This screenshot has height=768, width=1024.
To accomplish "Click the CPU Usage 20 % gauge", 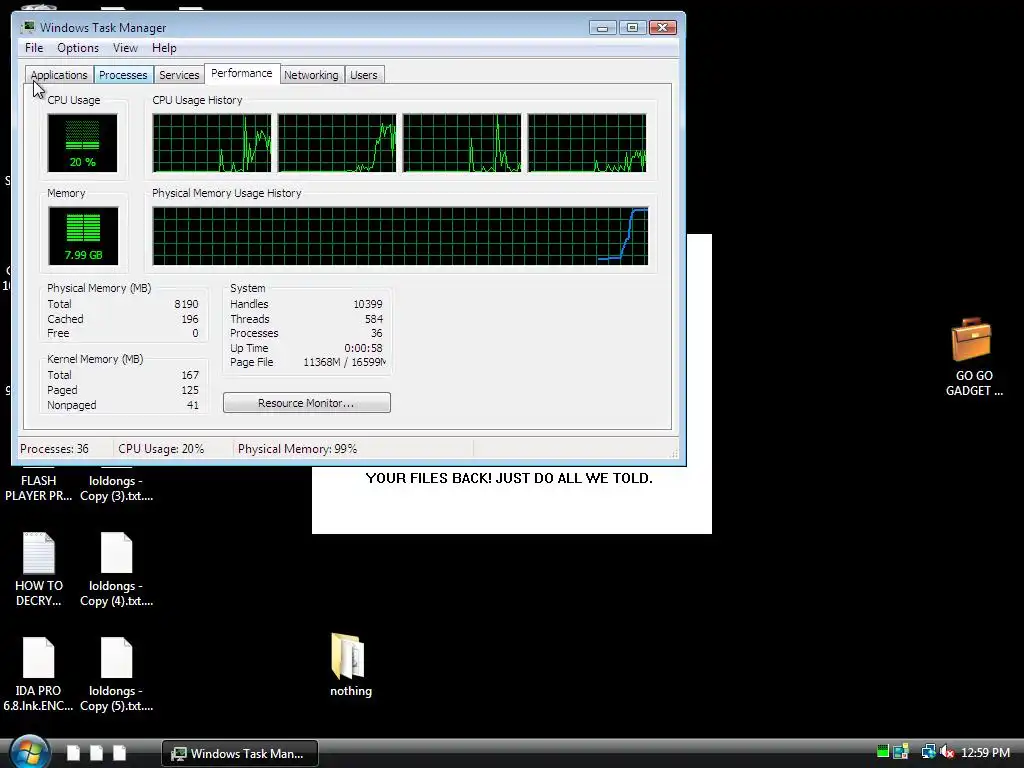I will pos(82,143).
